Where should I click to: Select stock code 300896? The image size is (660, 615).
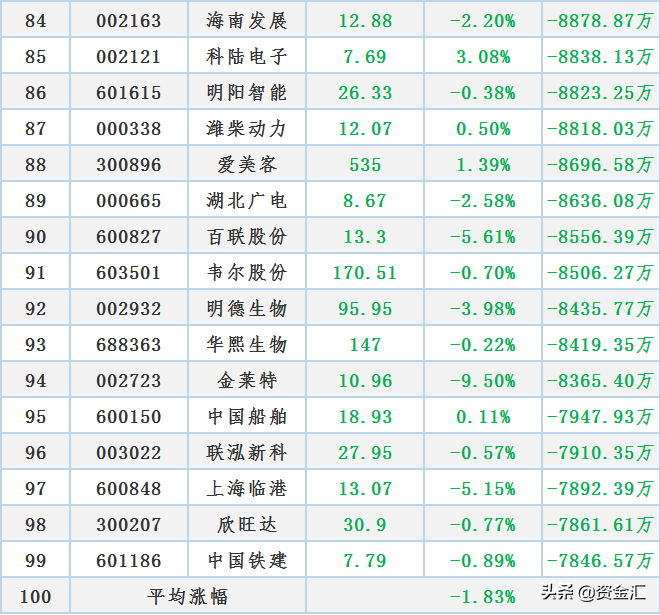coord(129,165)
